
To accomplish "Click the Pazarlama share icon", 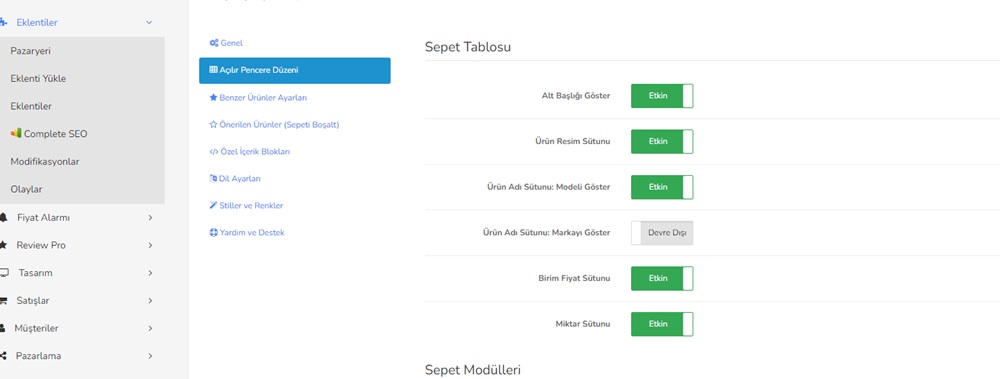I will [4, 356].
